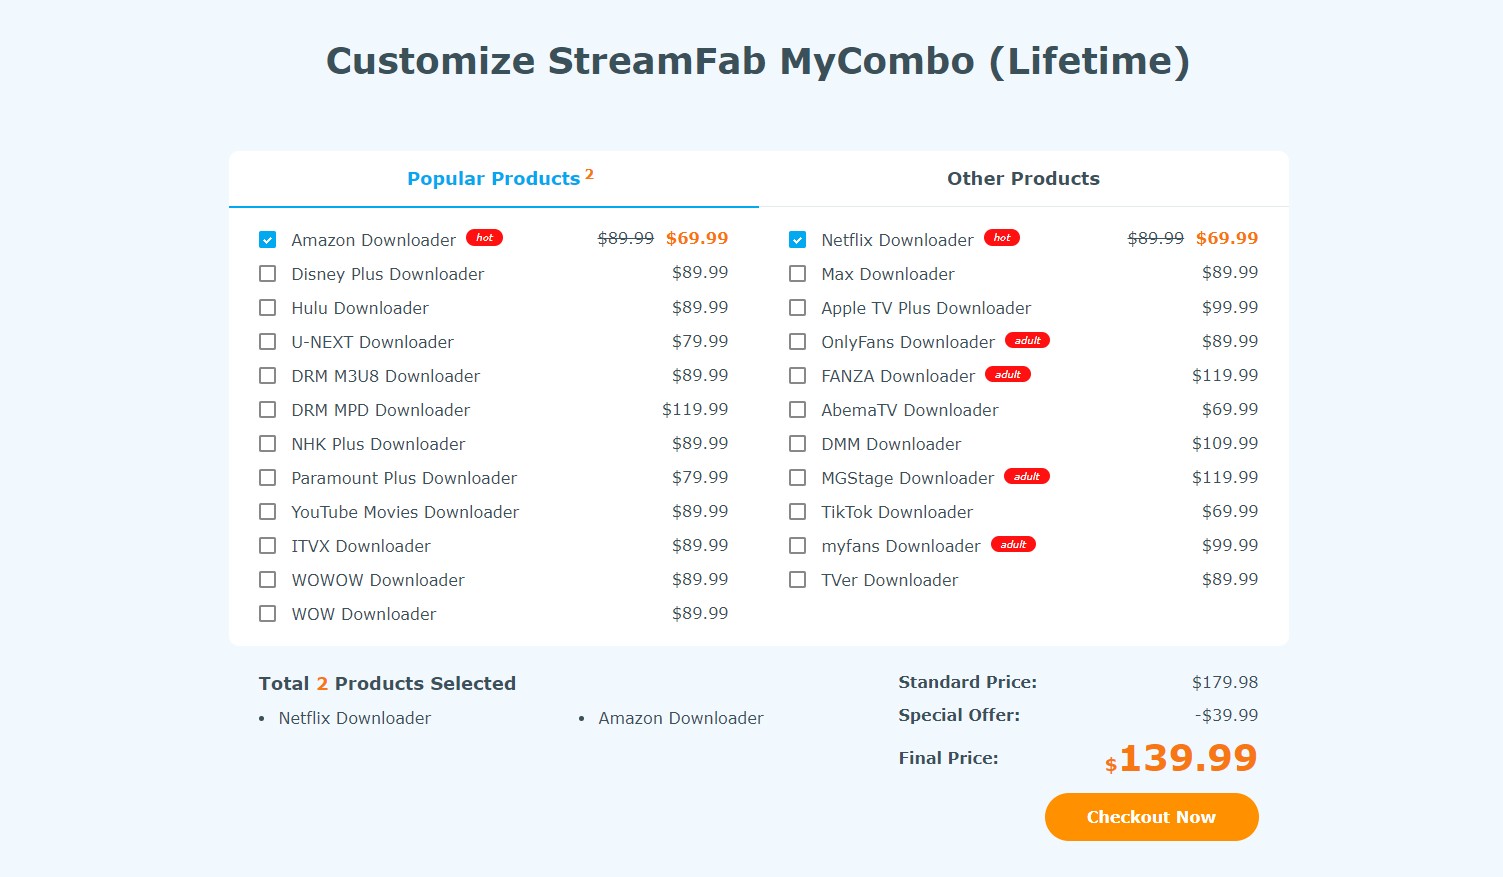Image resolution: width=1503 pixels, height=877 pixels.
Task: Select the Apple TV Plus Downloader checkbox
Action: [797, 307]
